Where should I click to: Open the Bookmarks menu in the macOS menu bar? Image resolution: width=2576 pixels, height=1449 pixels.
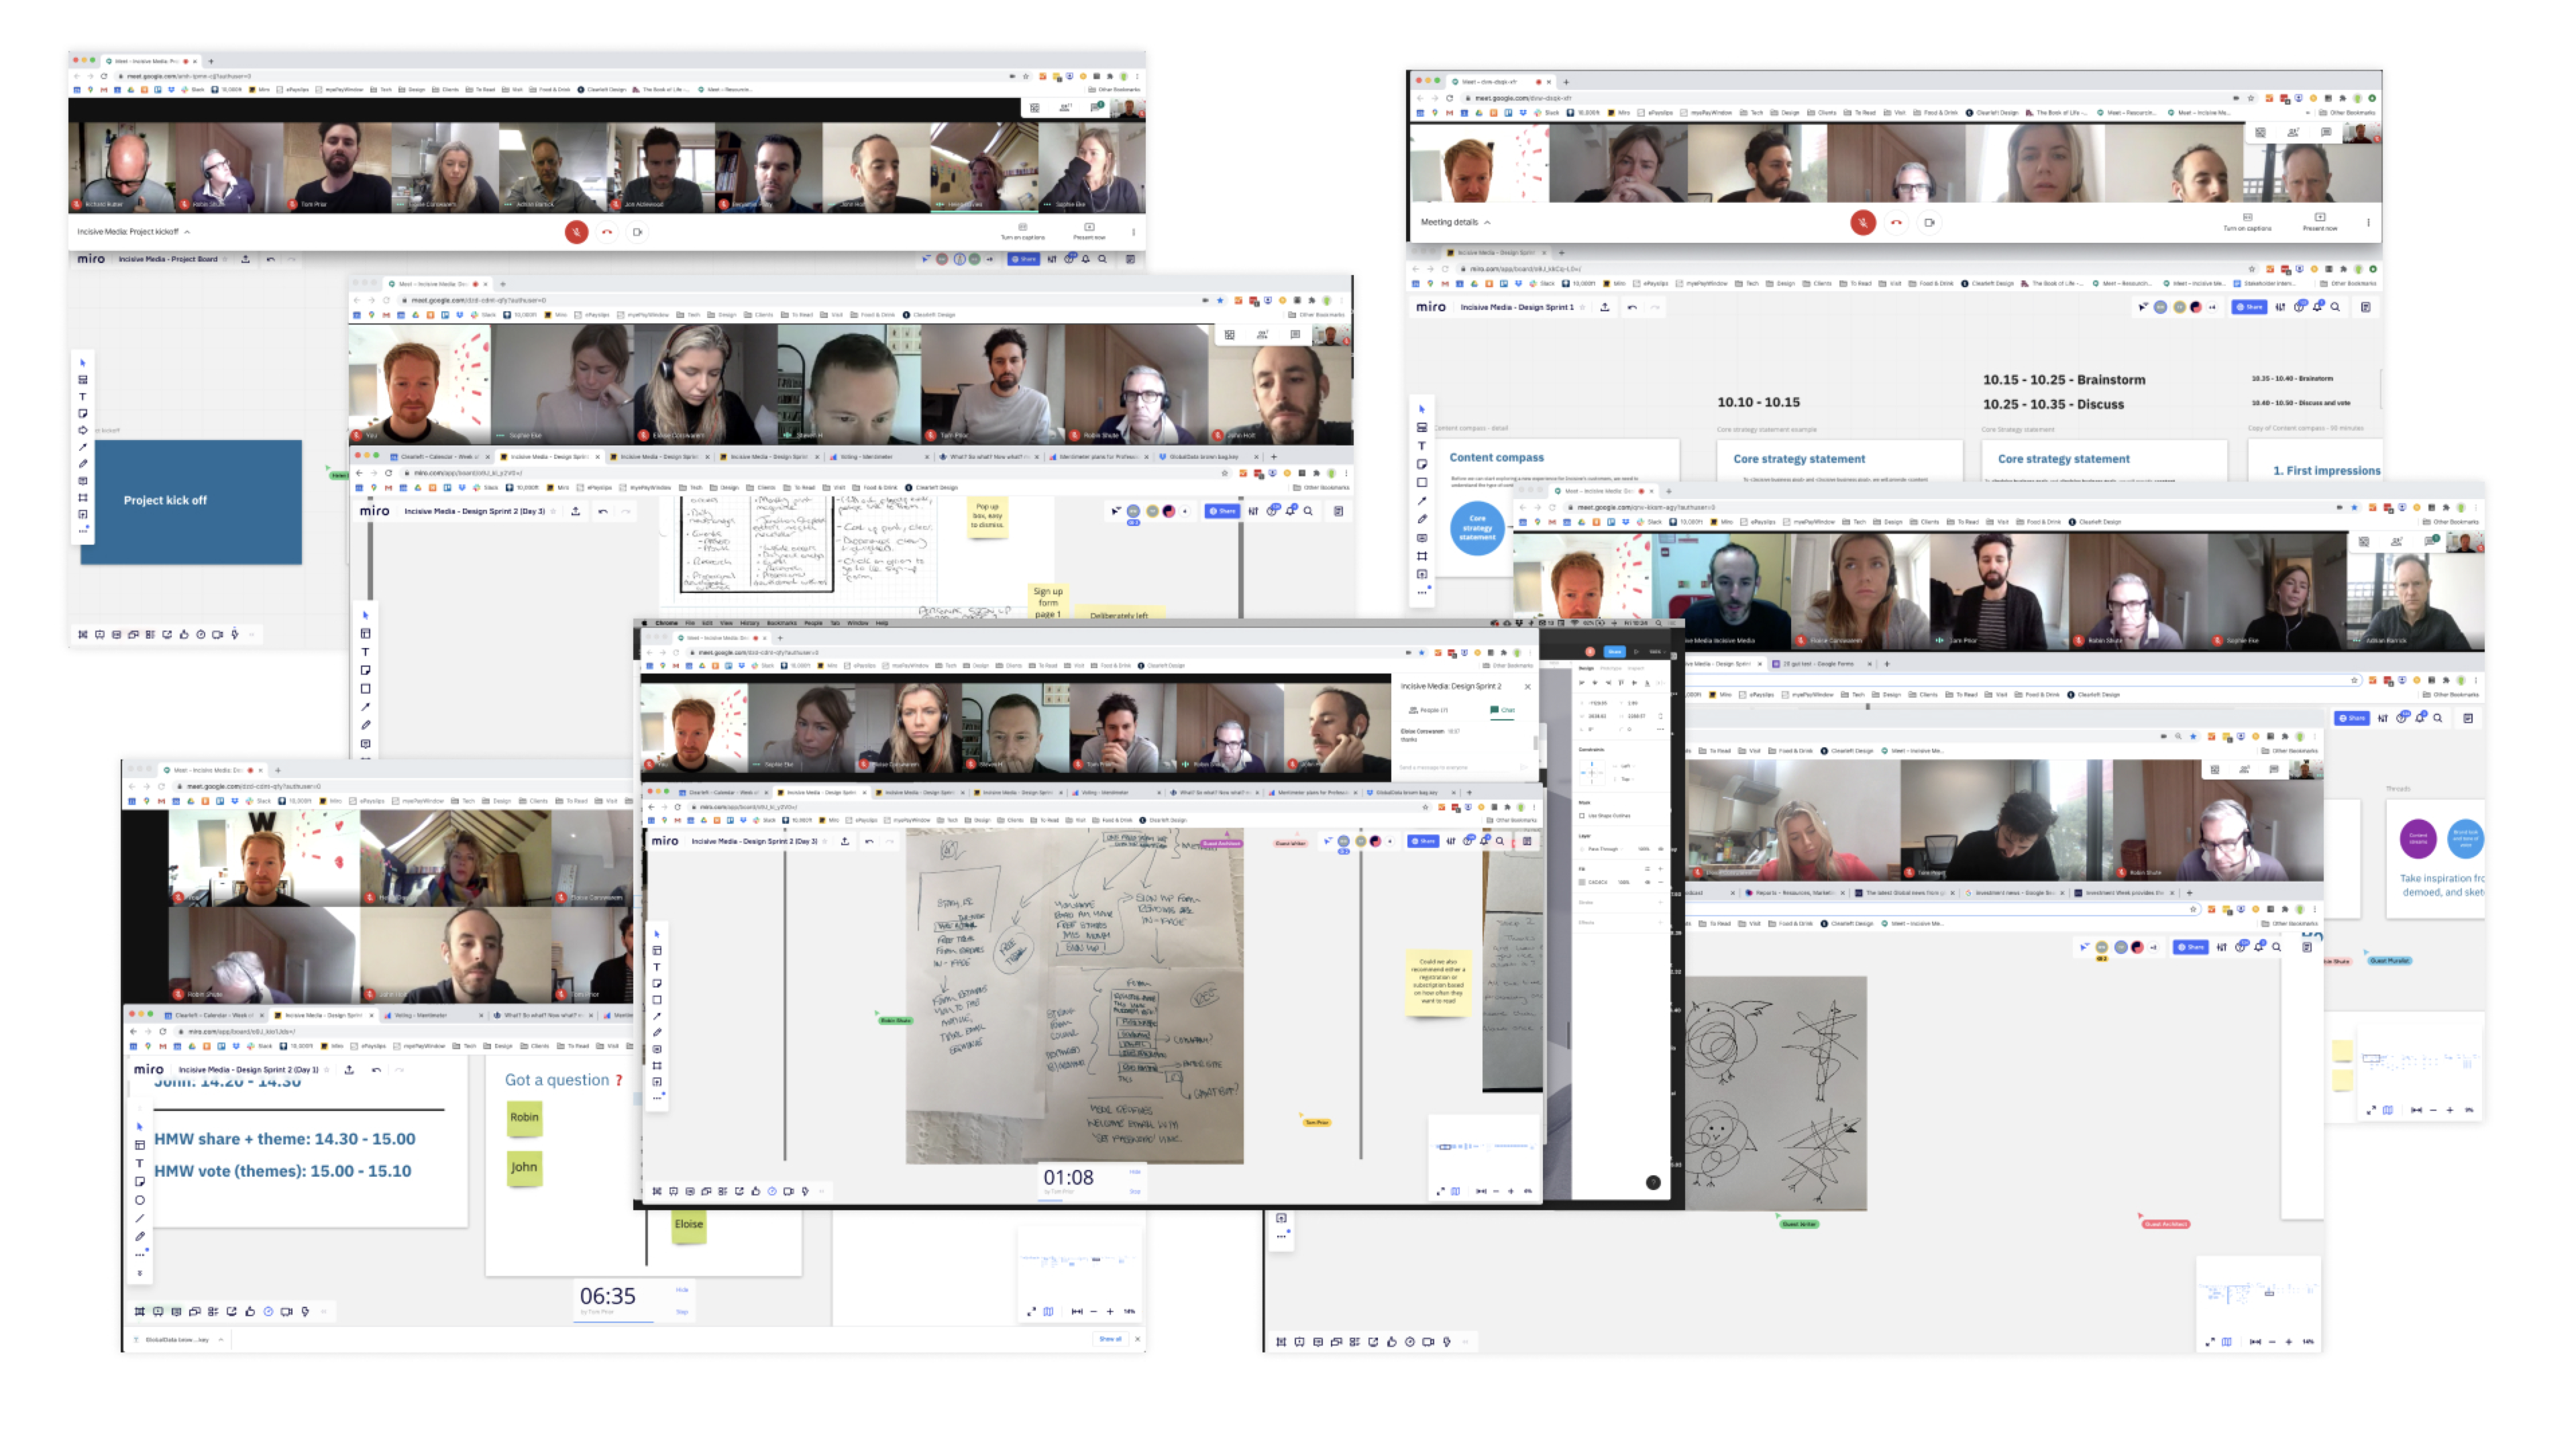coord(782,623)
